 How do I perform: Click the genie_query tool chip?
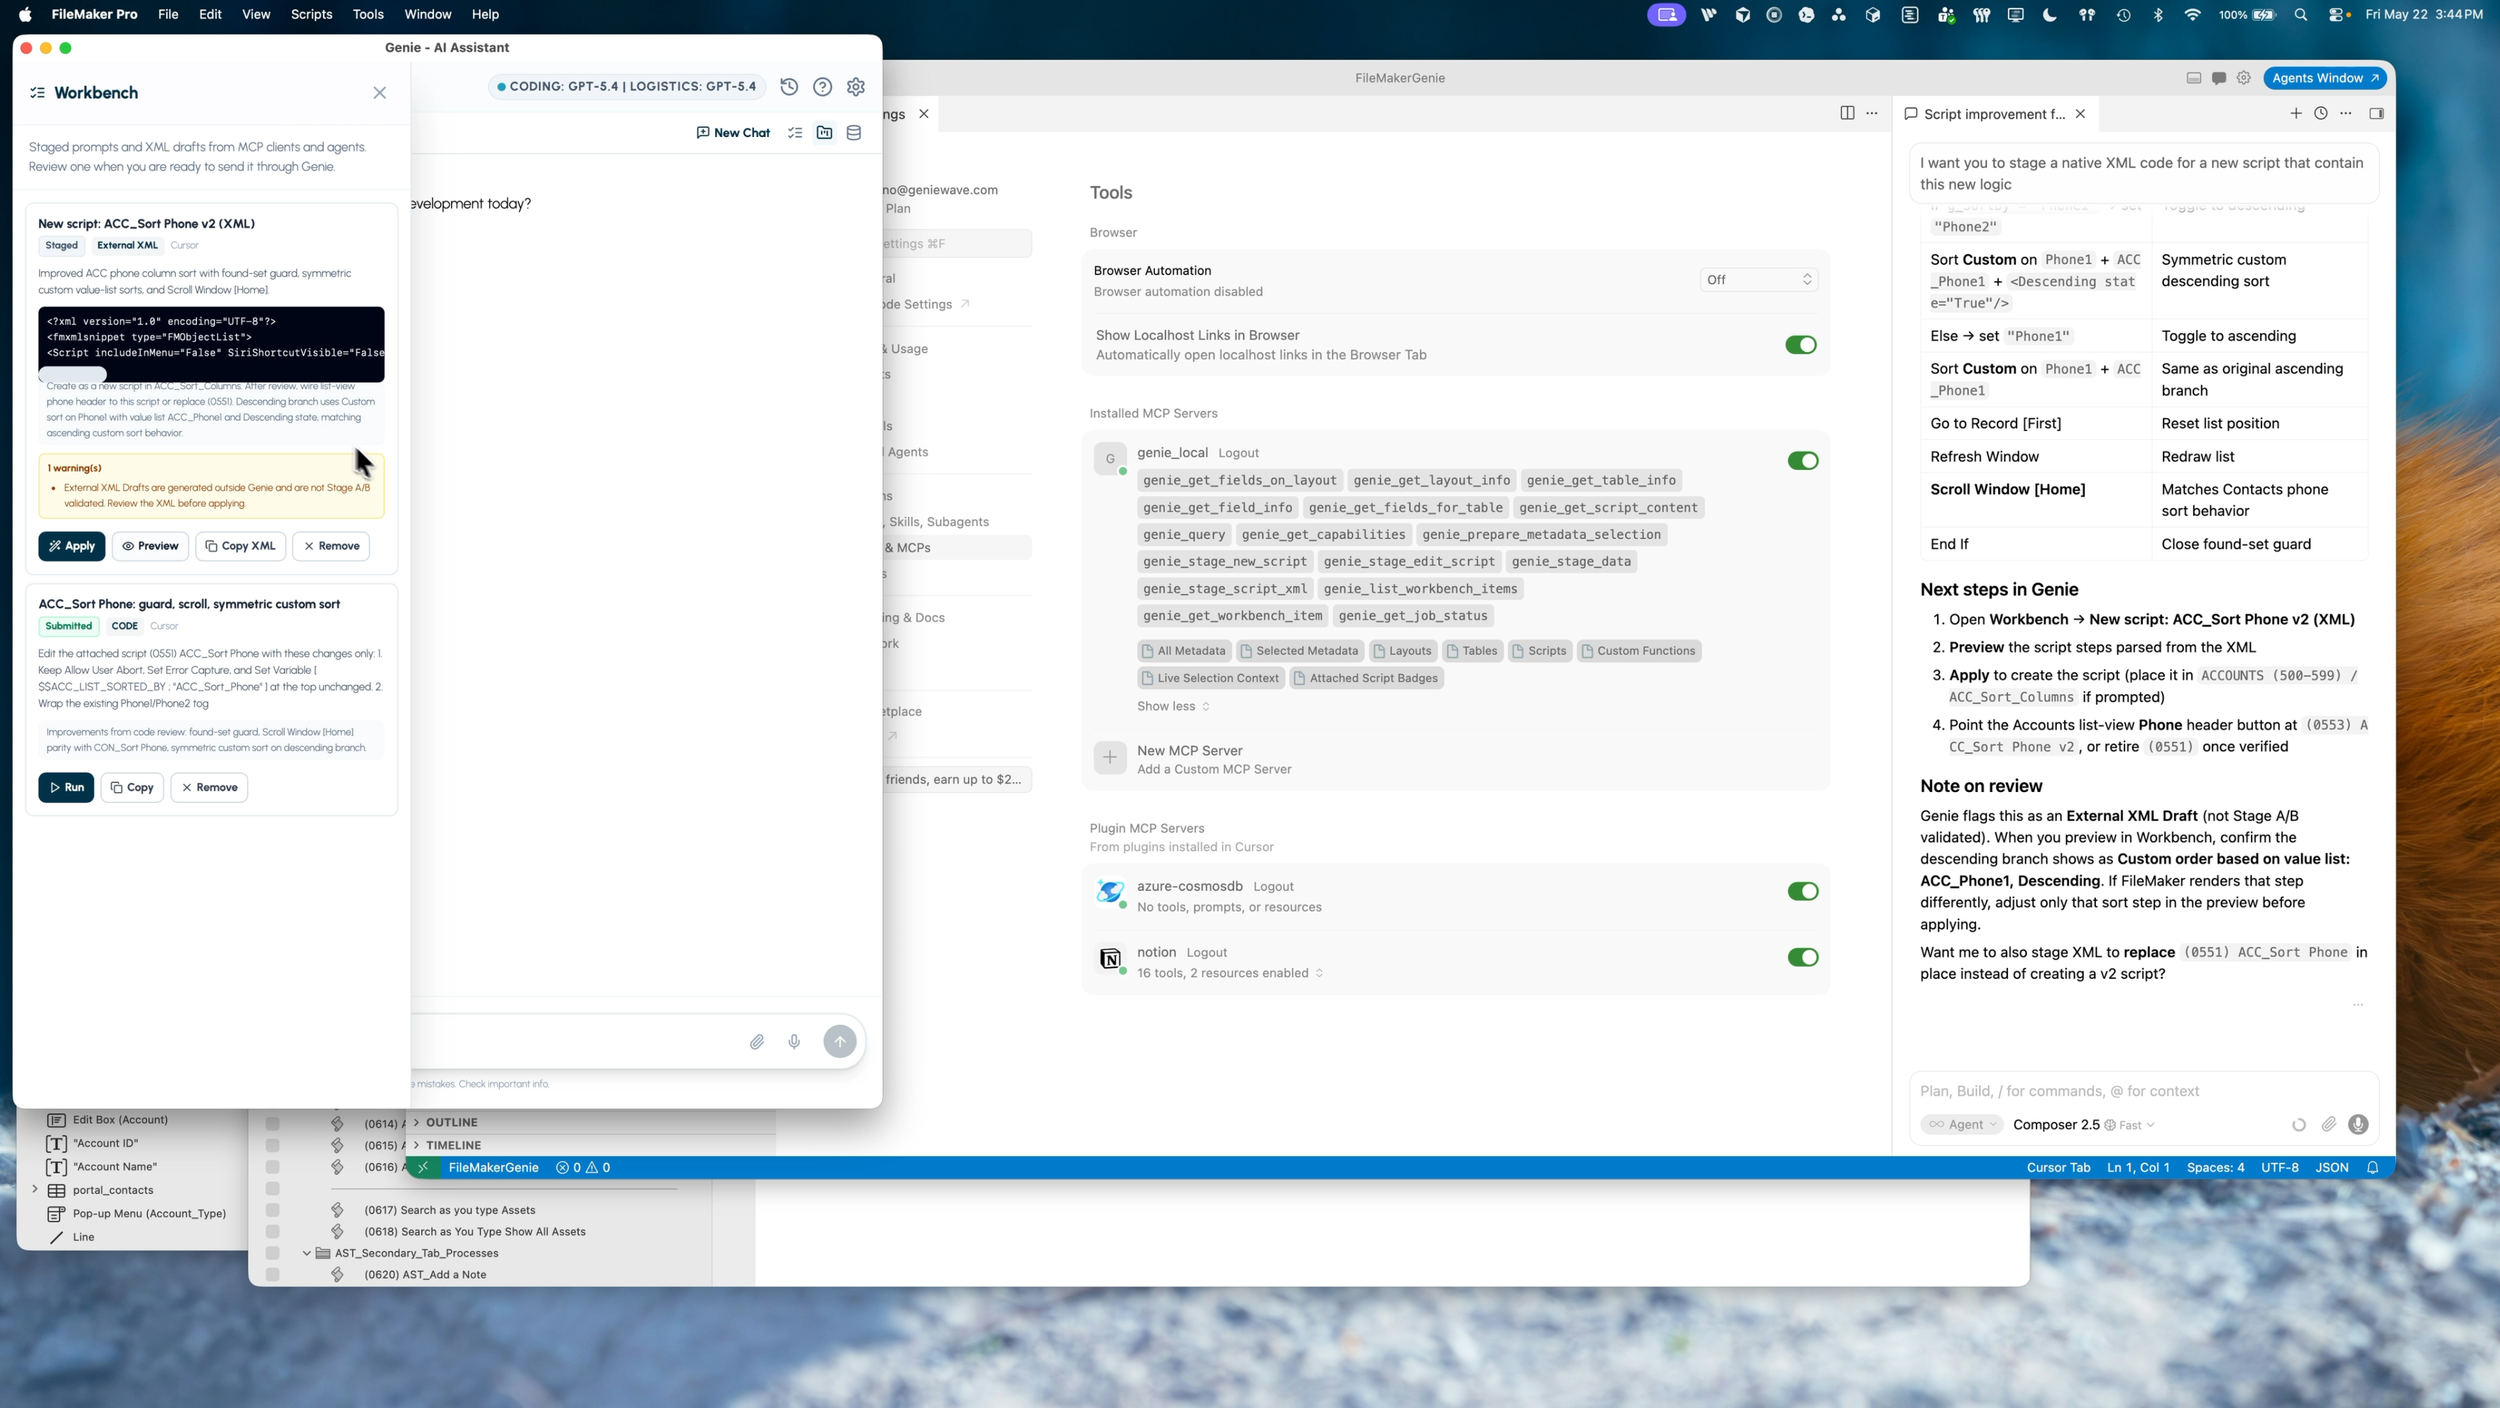pyautogui.click(x=1183, y=535)
